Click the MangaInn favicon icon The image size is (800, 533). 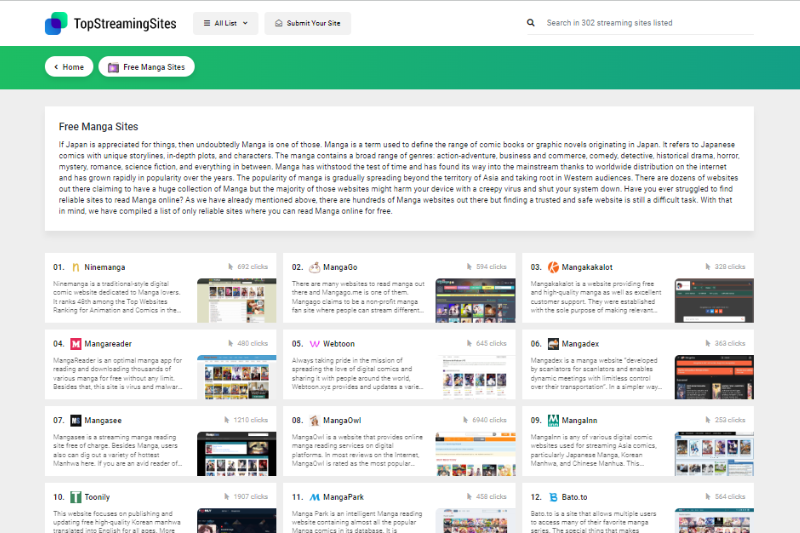[x=553, y=420]
